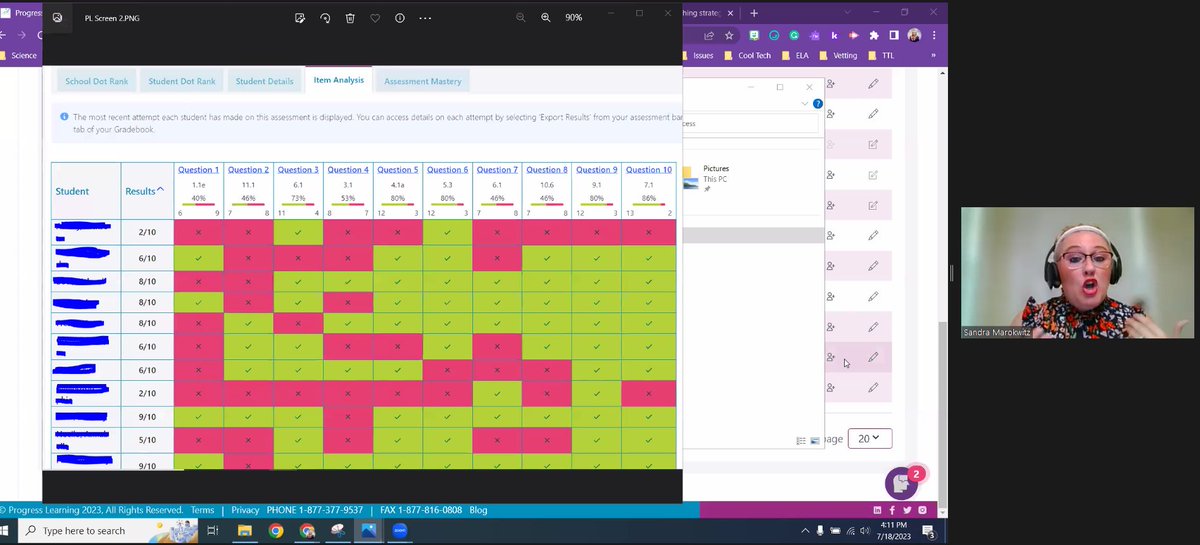This screenshot has width=1200, height=545.
Task: Show hidden system tray icons
Action: tap(806, 531)
